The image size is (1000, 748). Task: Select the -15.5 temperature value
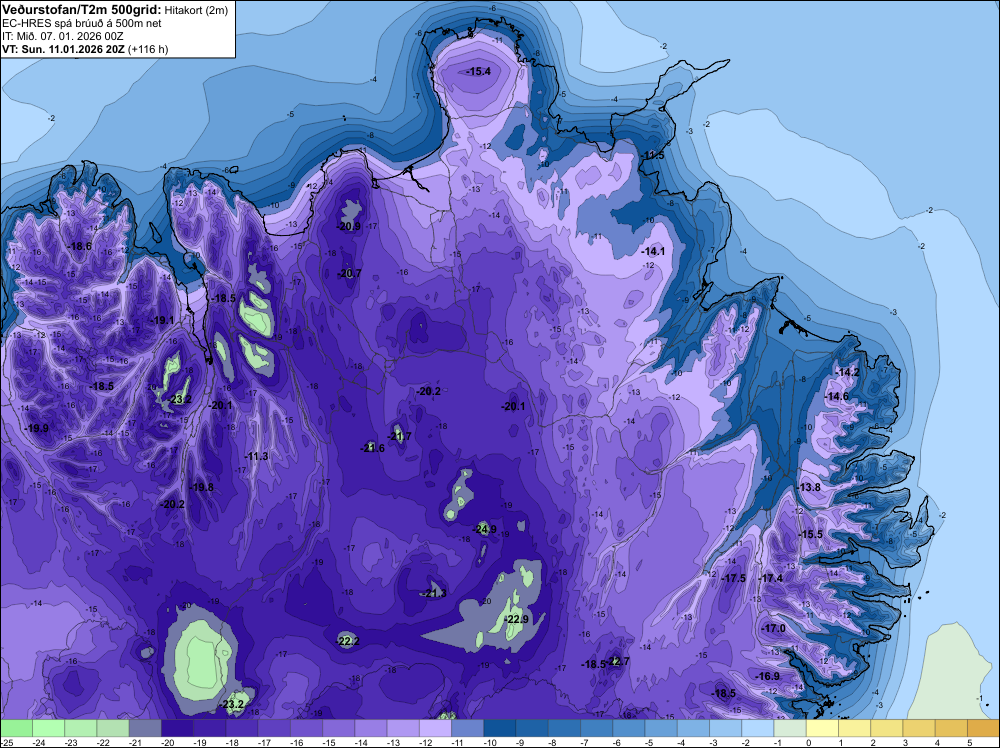tap(811, 534)
